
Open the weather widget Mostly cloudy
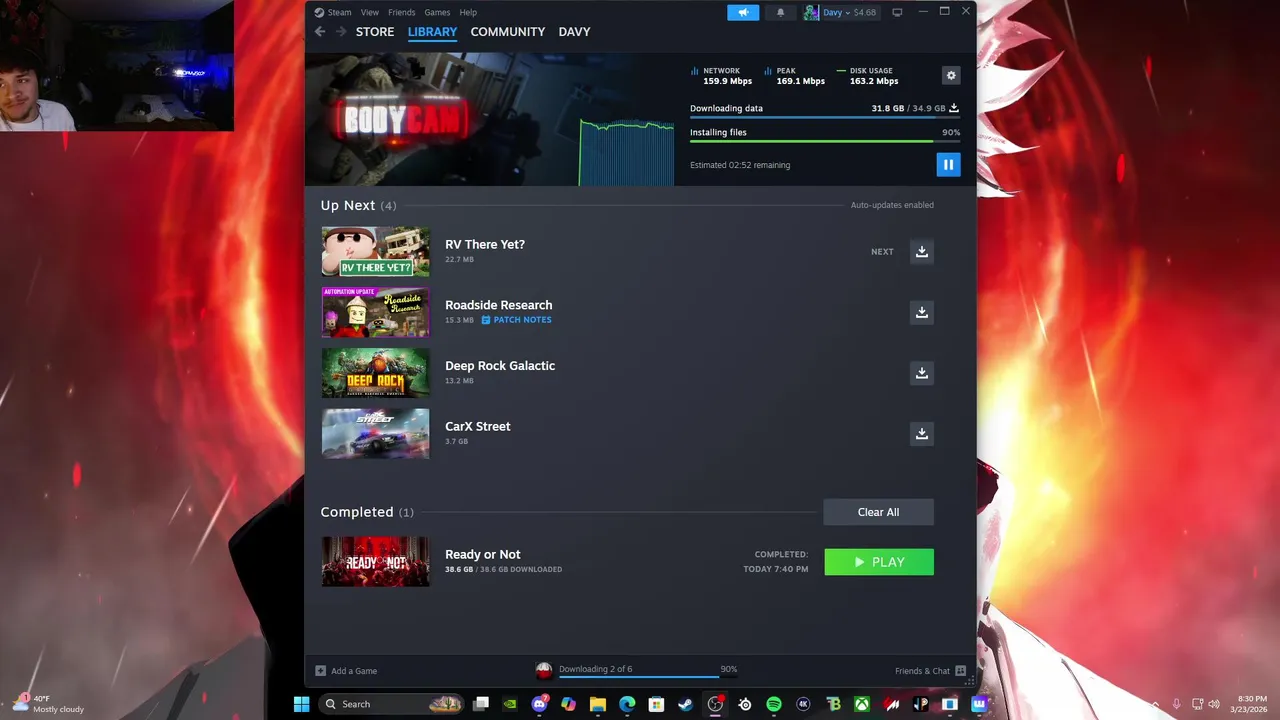click(47, 704)
